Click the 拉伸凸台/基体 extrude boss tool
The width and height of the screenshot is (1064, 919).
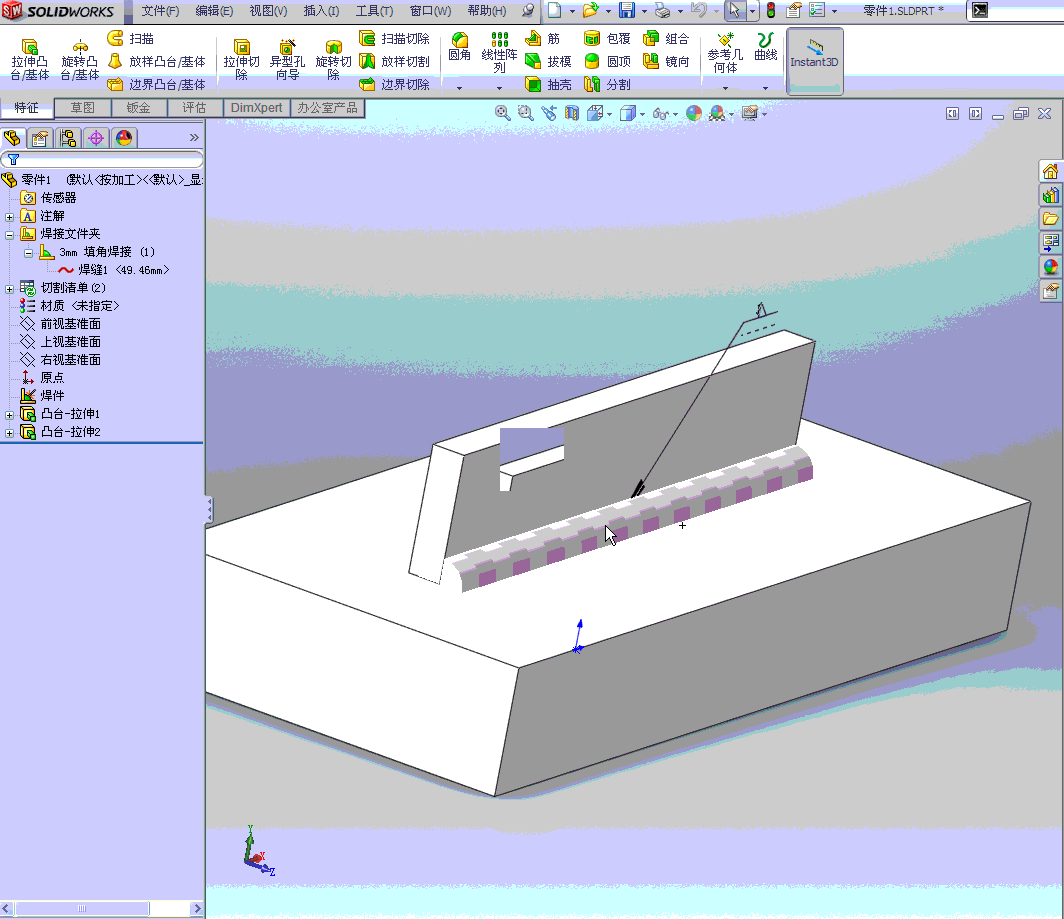30,60
